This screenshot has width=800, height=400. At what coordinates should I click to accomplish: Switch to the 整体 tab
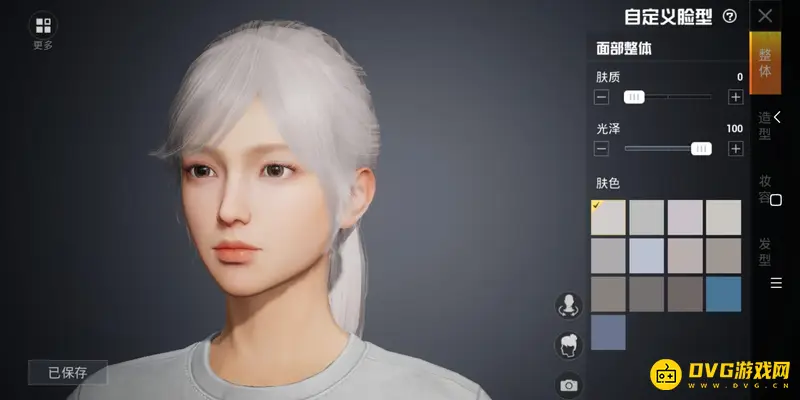765,63
